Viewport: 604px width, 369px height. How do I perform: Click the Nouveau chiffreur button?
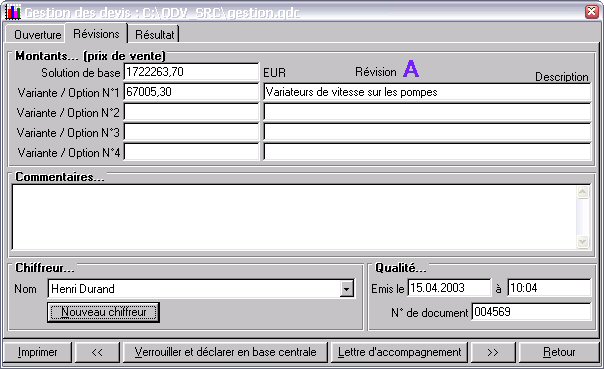tap(103, 312)
